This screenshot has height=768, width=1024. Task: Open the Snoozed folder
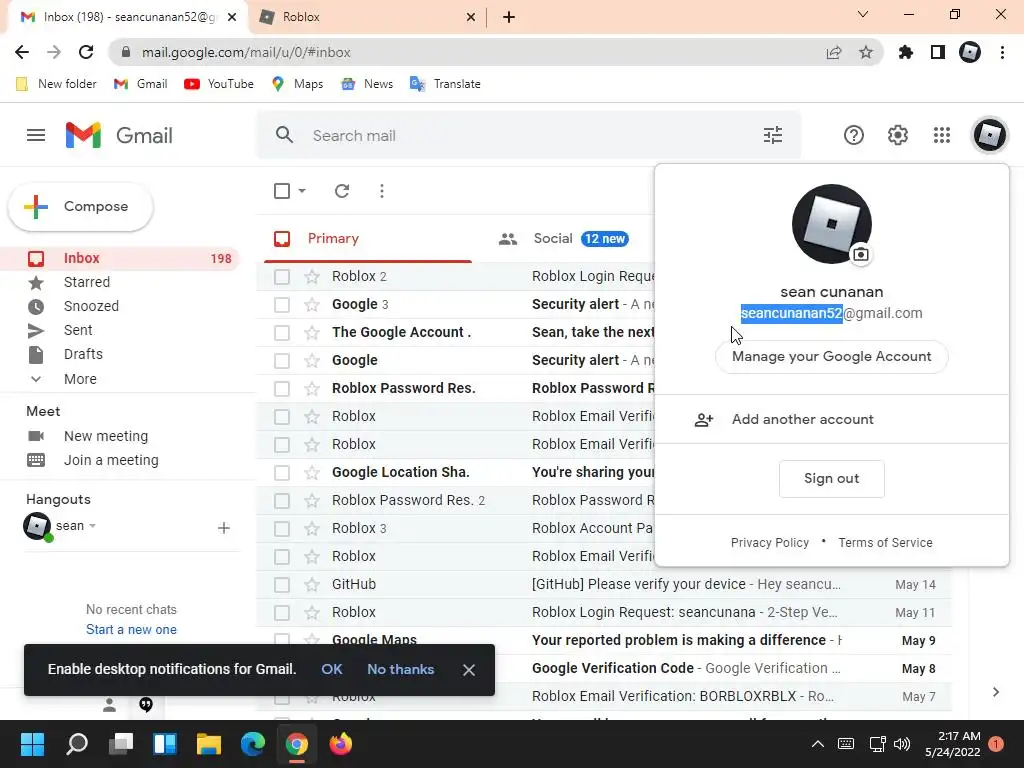pyautogui.click(x=91, y=306)
